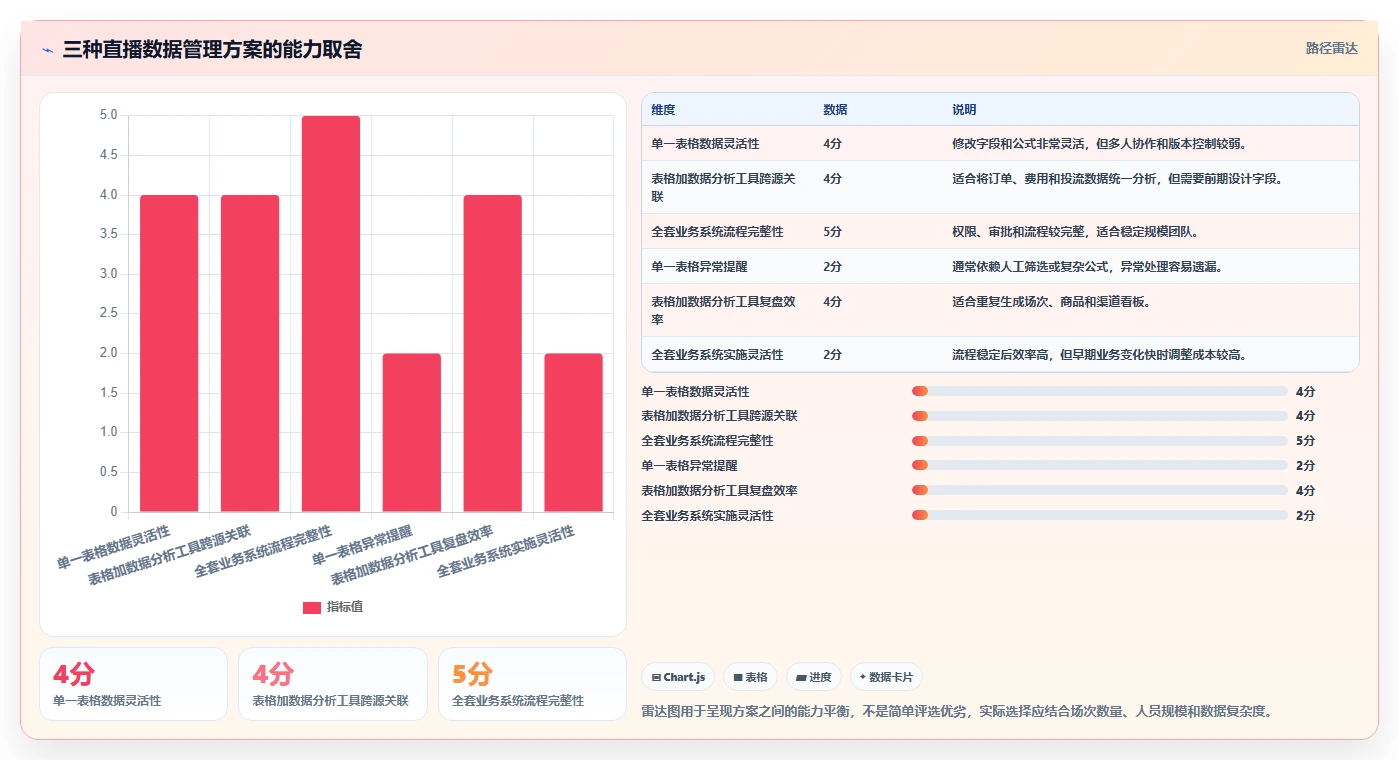Select the 单一表格数据灵活性 table row
1399x760 pixels.
(1000, 144)
